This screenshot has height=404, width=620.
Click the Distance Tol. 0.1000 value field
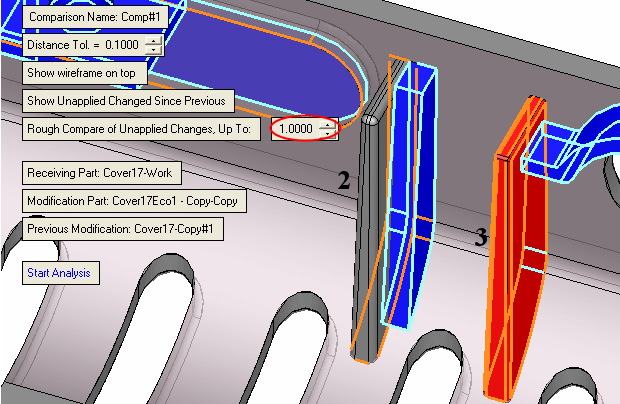122,45
